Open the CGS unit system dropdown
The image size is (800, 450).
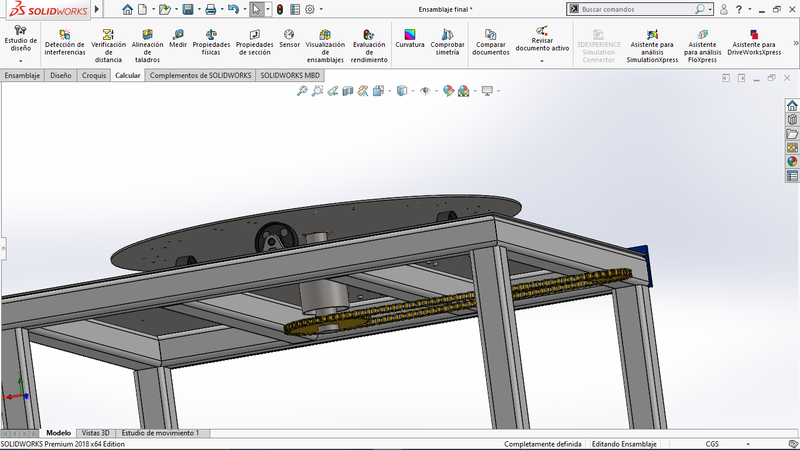(x=712, y=444)
